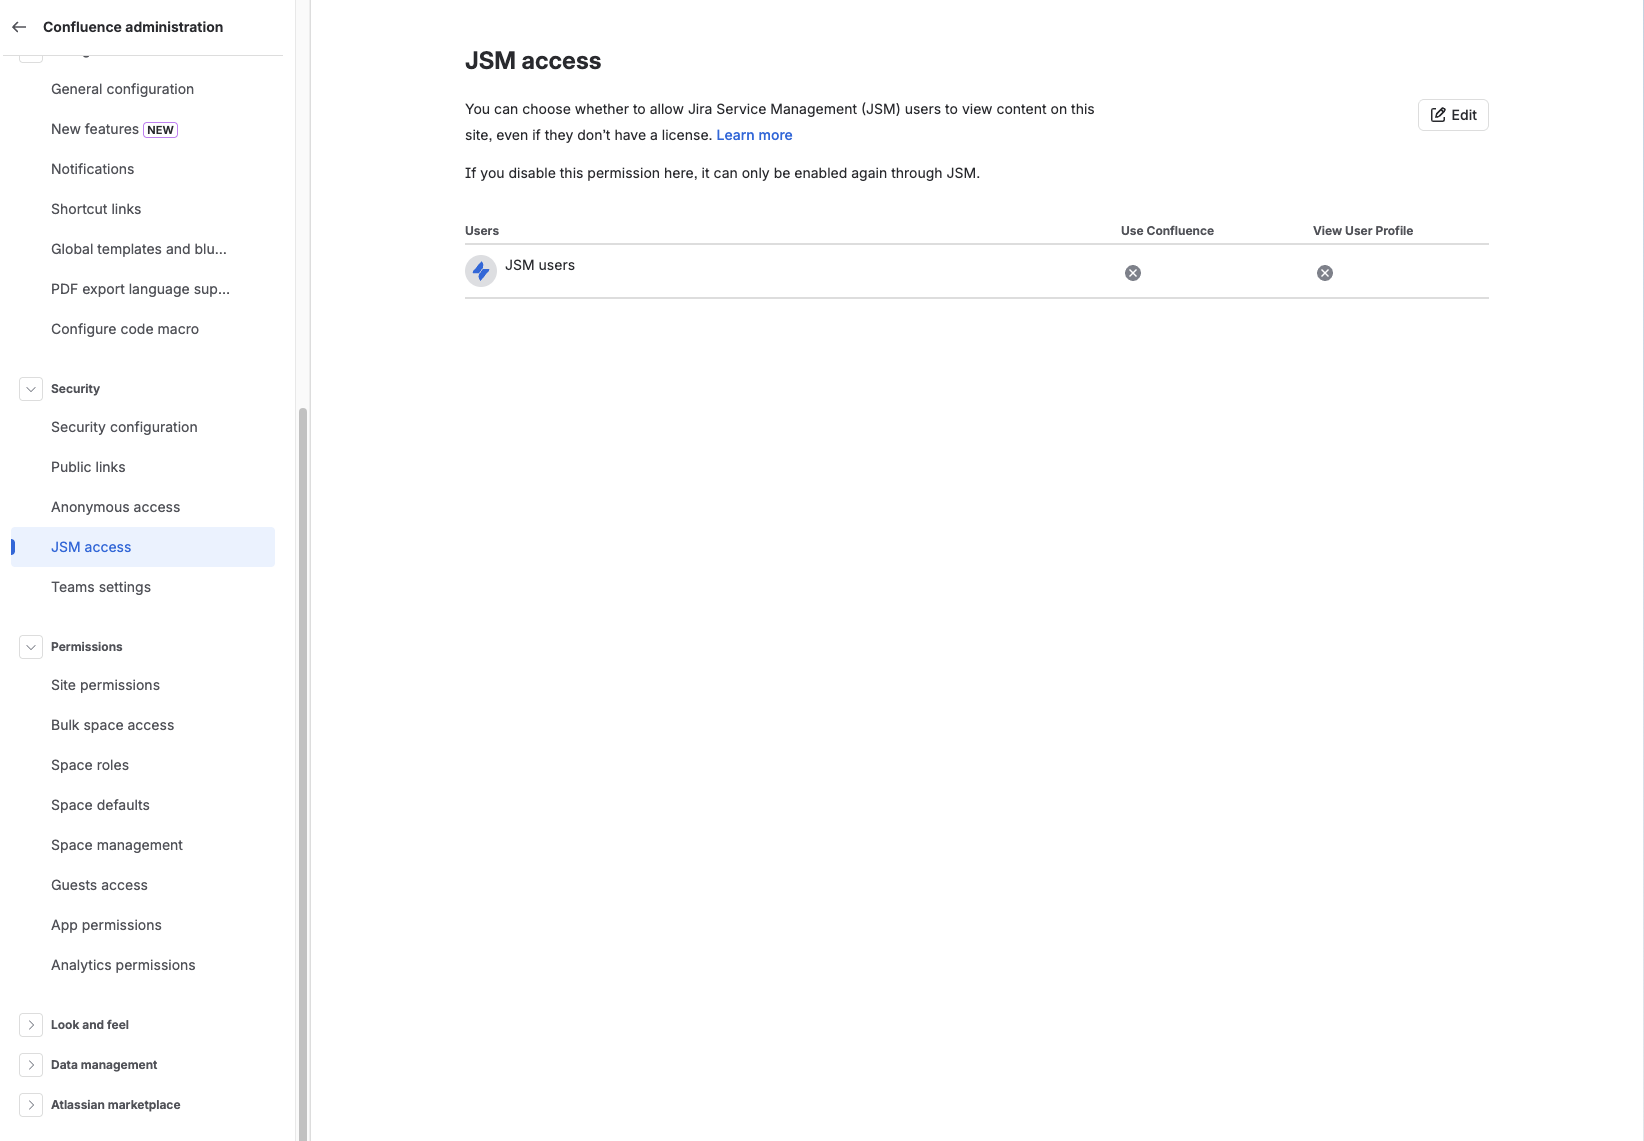Go to Space roles
Screen dimensions: 1644x1141
143,765
